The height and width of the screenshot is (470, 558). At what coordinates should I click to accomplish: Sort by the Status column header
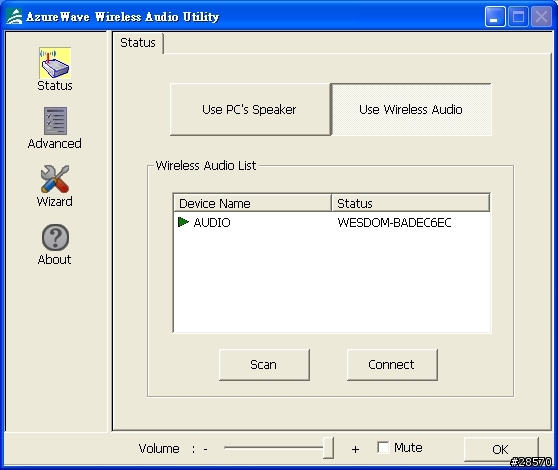tap(410, 203)
